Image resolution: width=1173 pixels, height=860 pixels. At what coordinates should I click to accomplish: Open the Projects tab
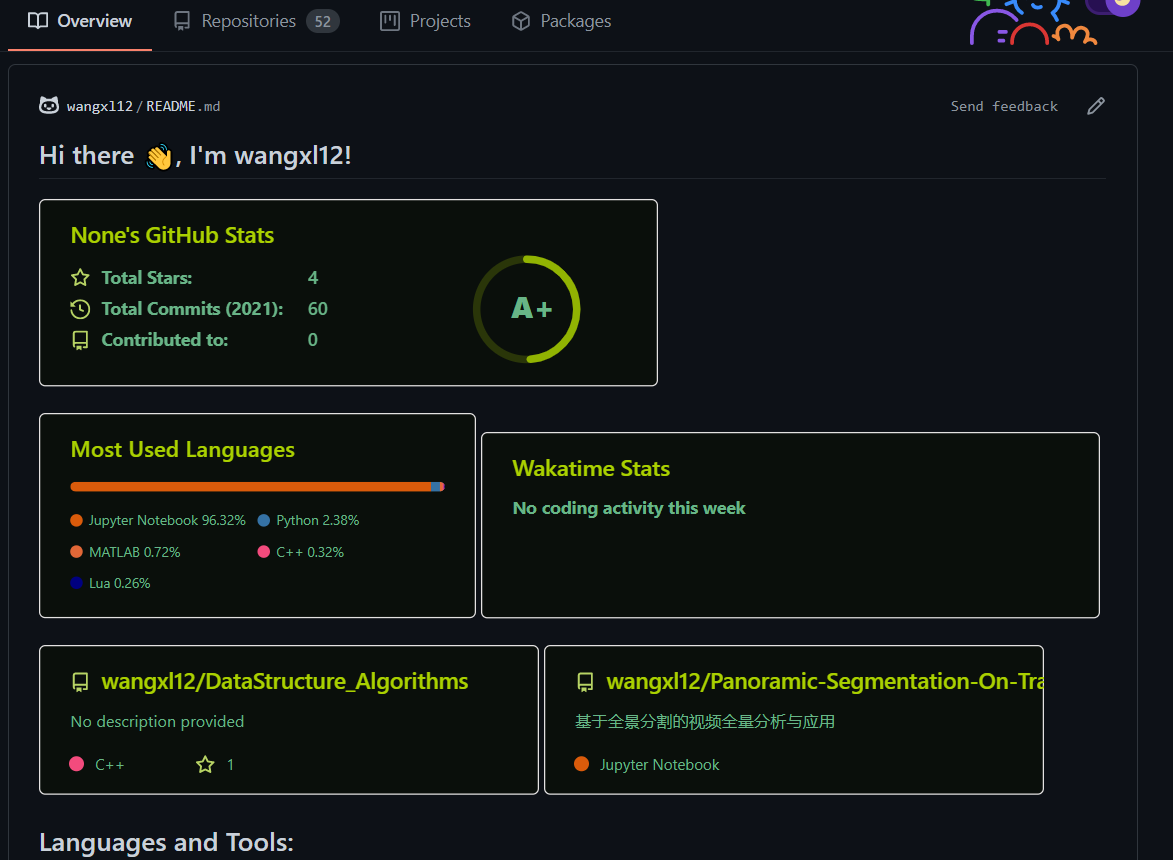pos(425,21)
